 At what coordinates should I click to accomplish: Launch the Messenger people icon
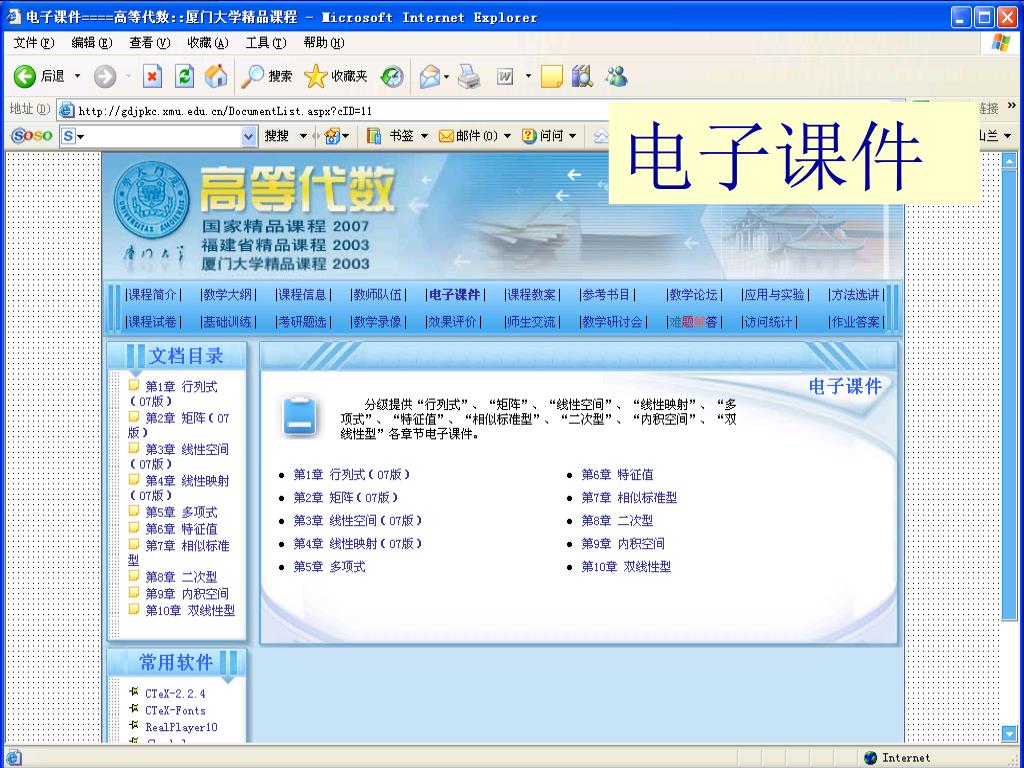pos(616,76)
